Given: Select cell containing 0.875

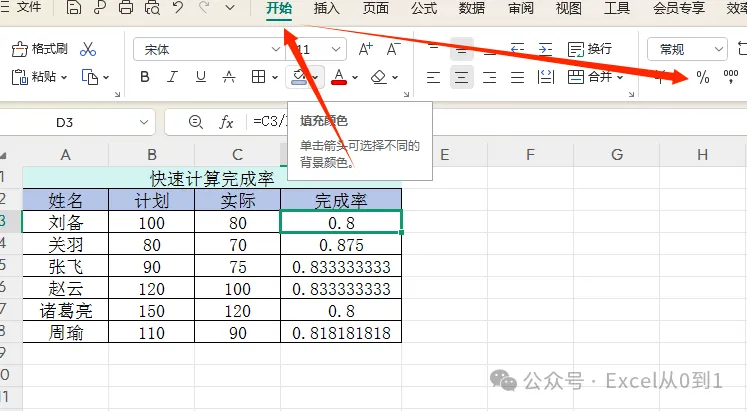Looking at the screenshot, I should click(x=341, y=245).
